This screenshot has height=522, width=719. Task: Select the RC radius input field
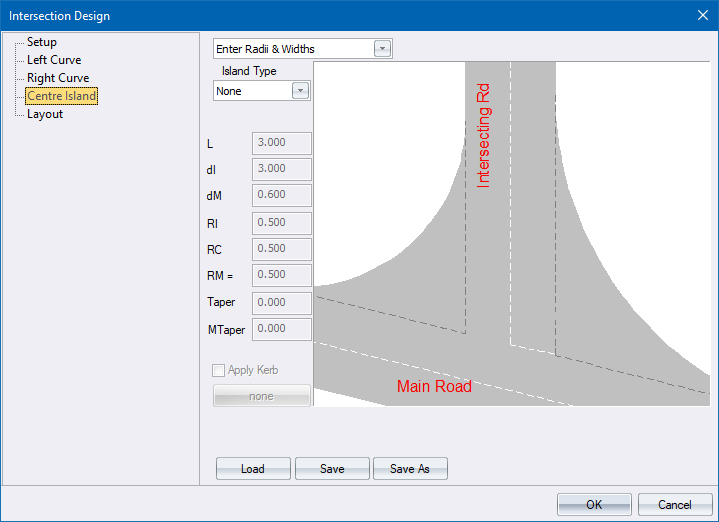[x=283, y=248]
